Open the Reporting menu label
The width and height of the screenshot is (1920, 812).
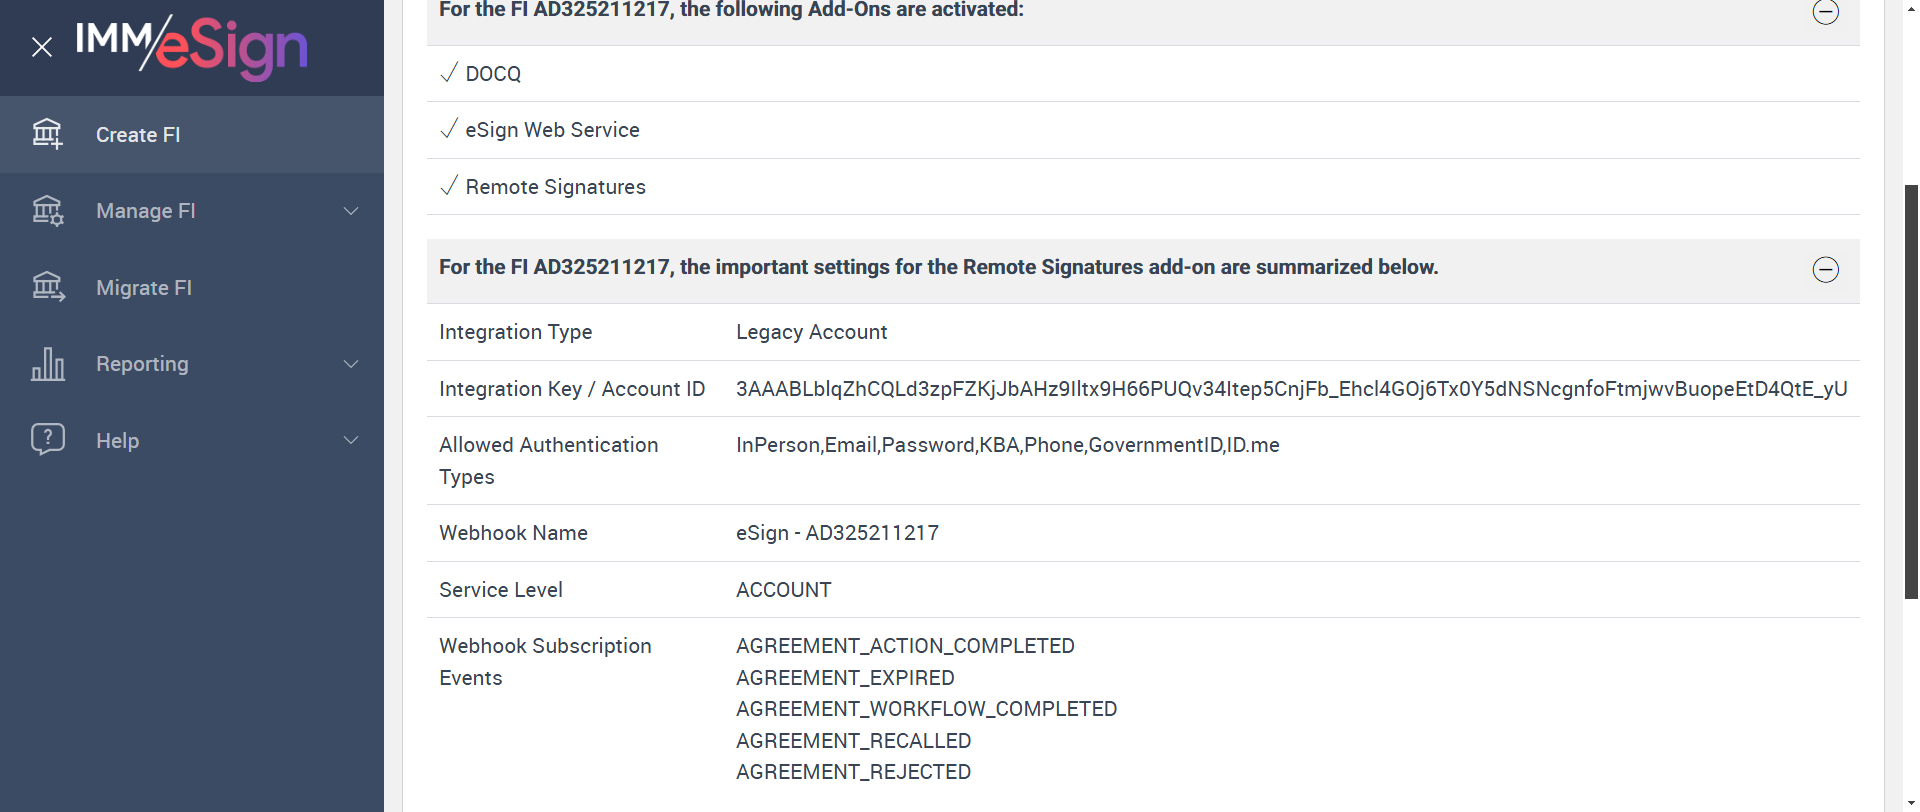coord(142,364)
